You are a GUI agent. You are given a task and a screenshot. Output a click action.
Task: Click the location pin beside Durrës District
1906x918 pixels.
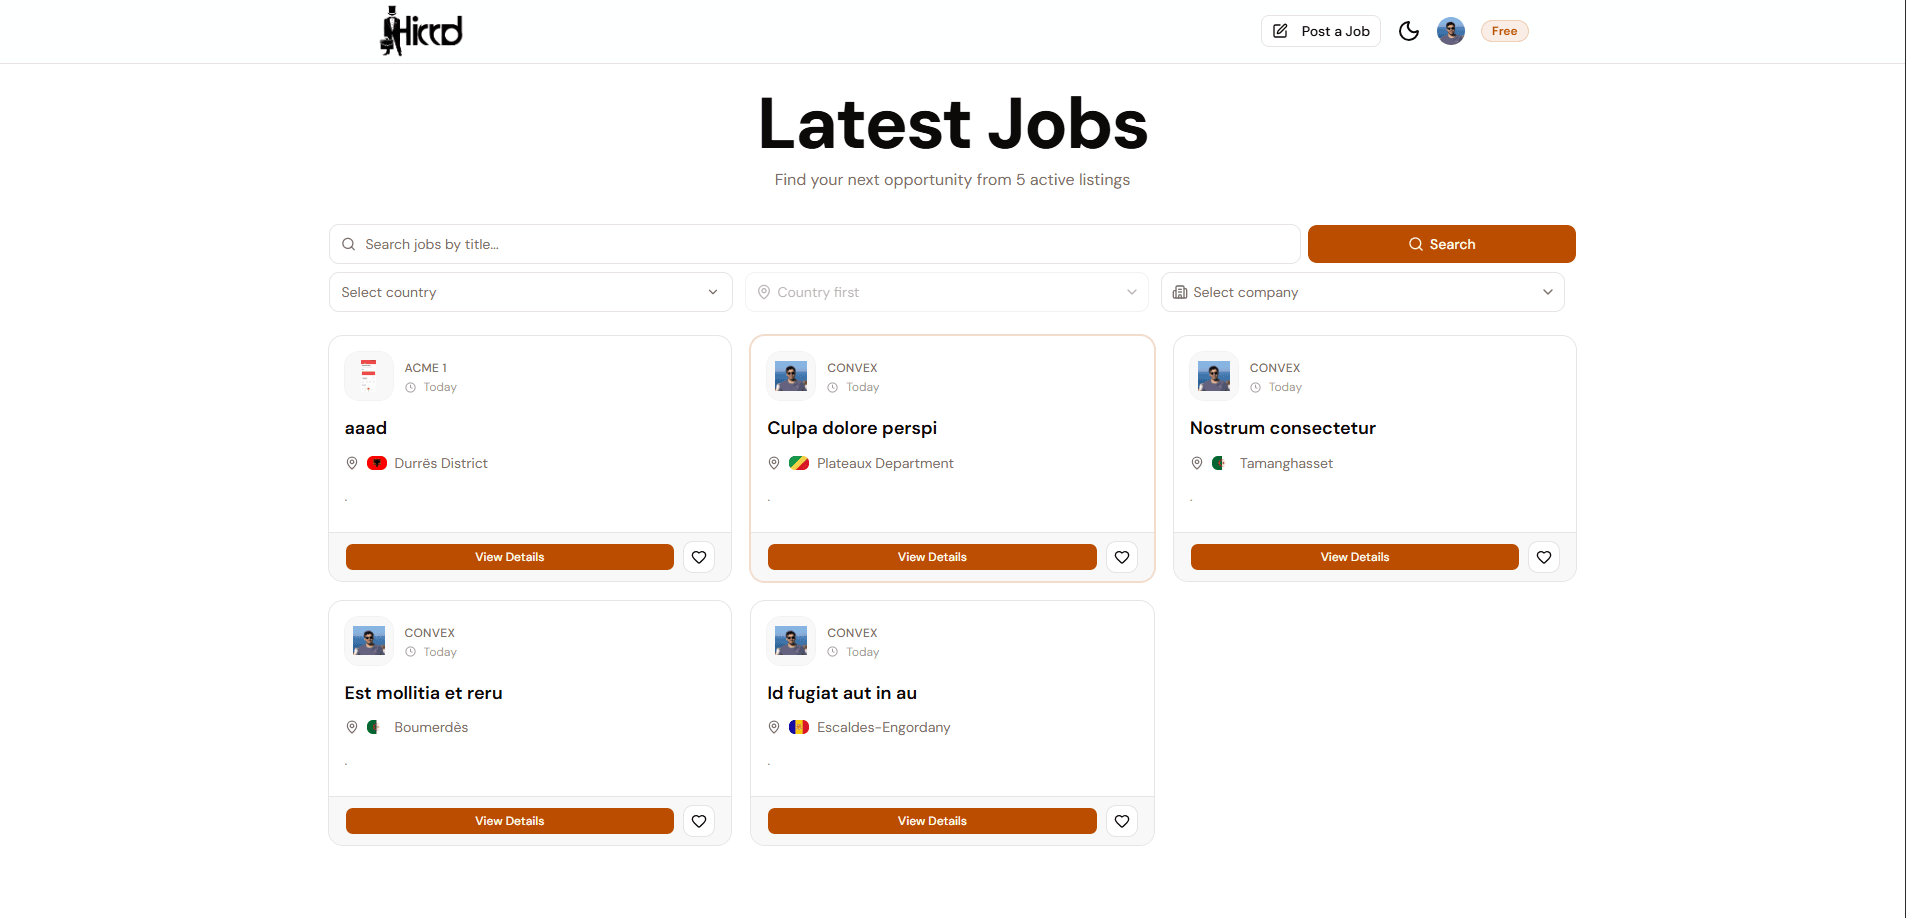tap(352, 463)
